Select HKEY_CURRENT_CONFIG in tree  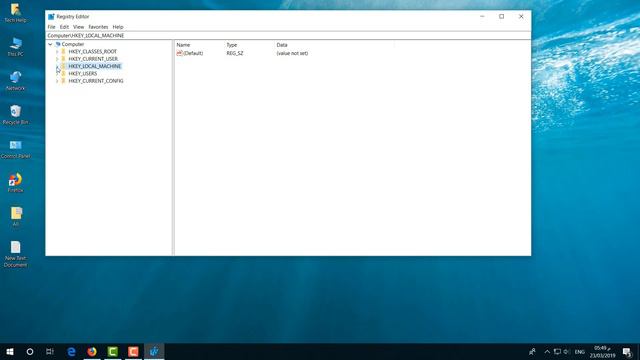click(96, 81)
